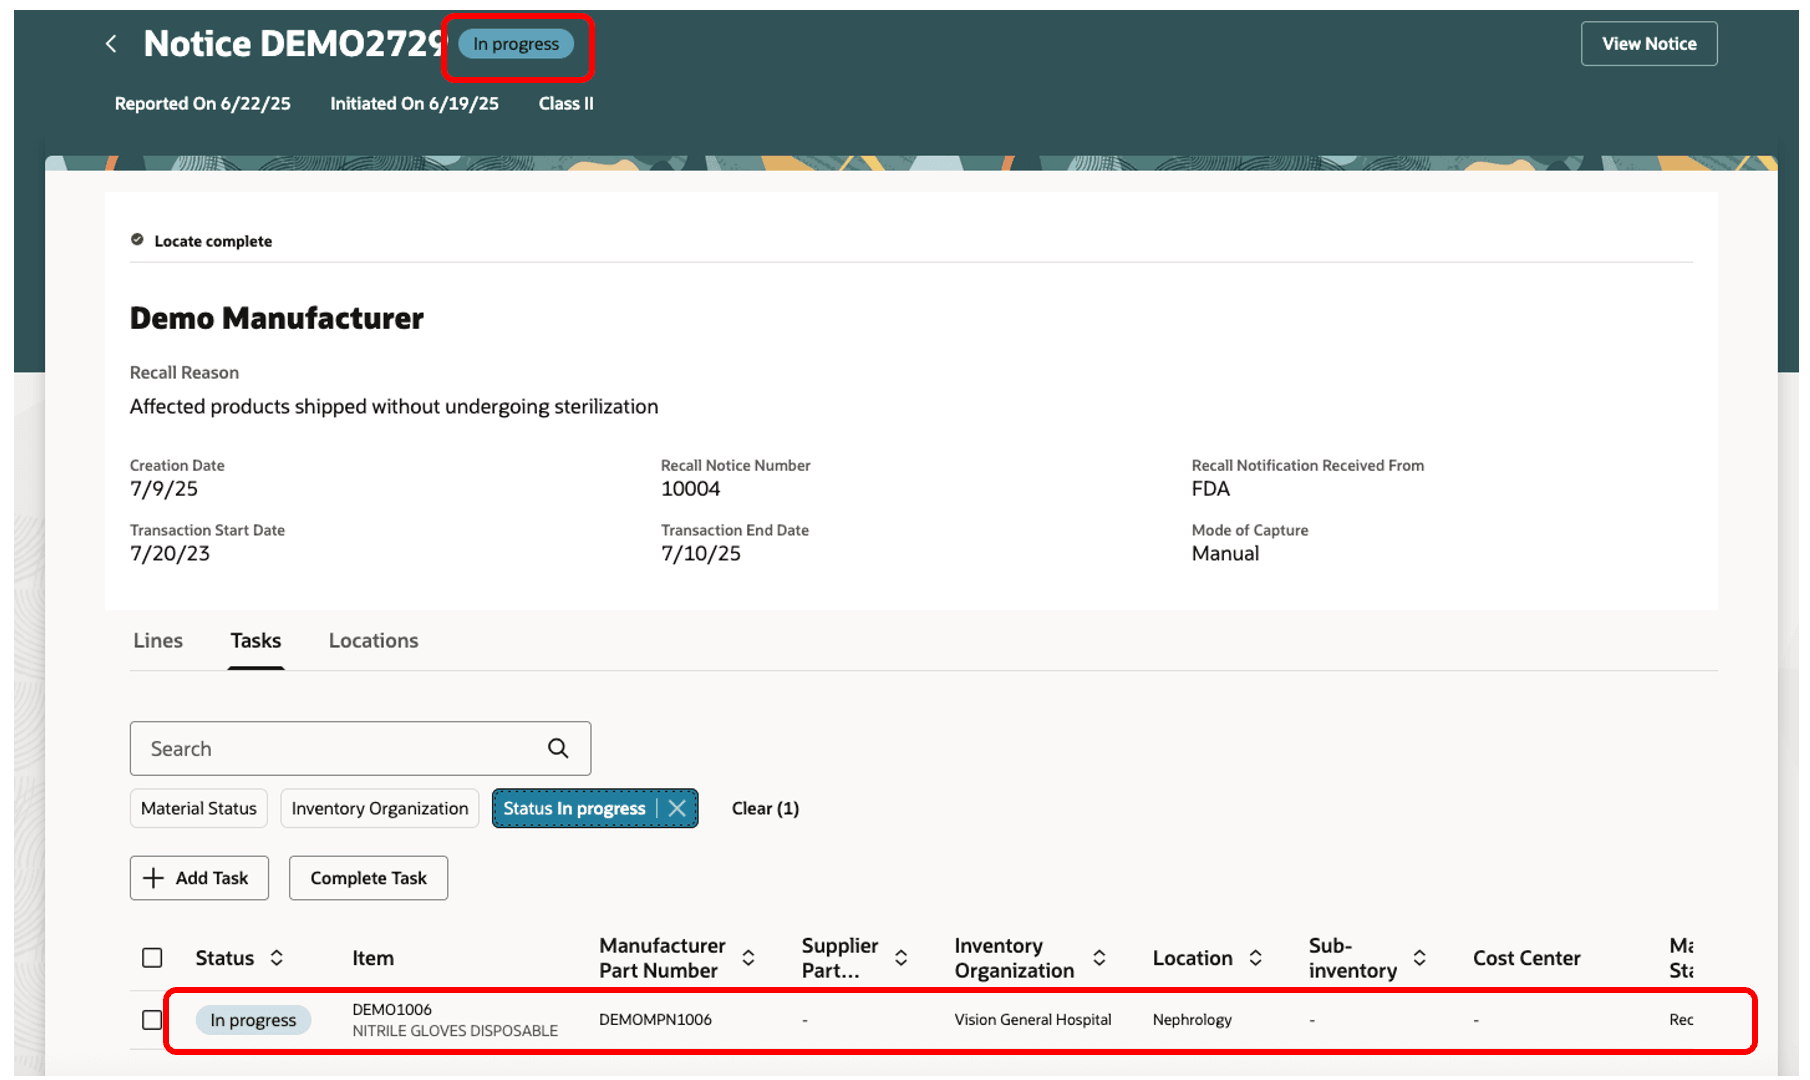Click the Add Task button
This screenshot has width=1810, height=1080.
point(199,878)
